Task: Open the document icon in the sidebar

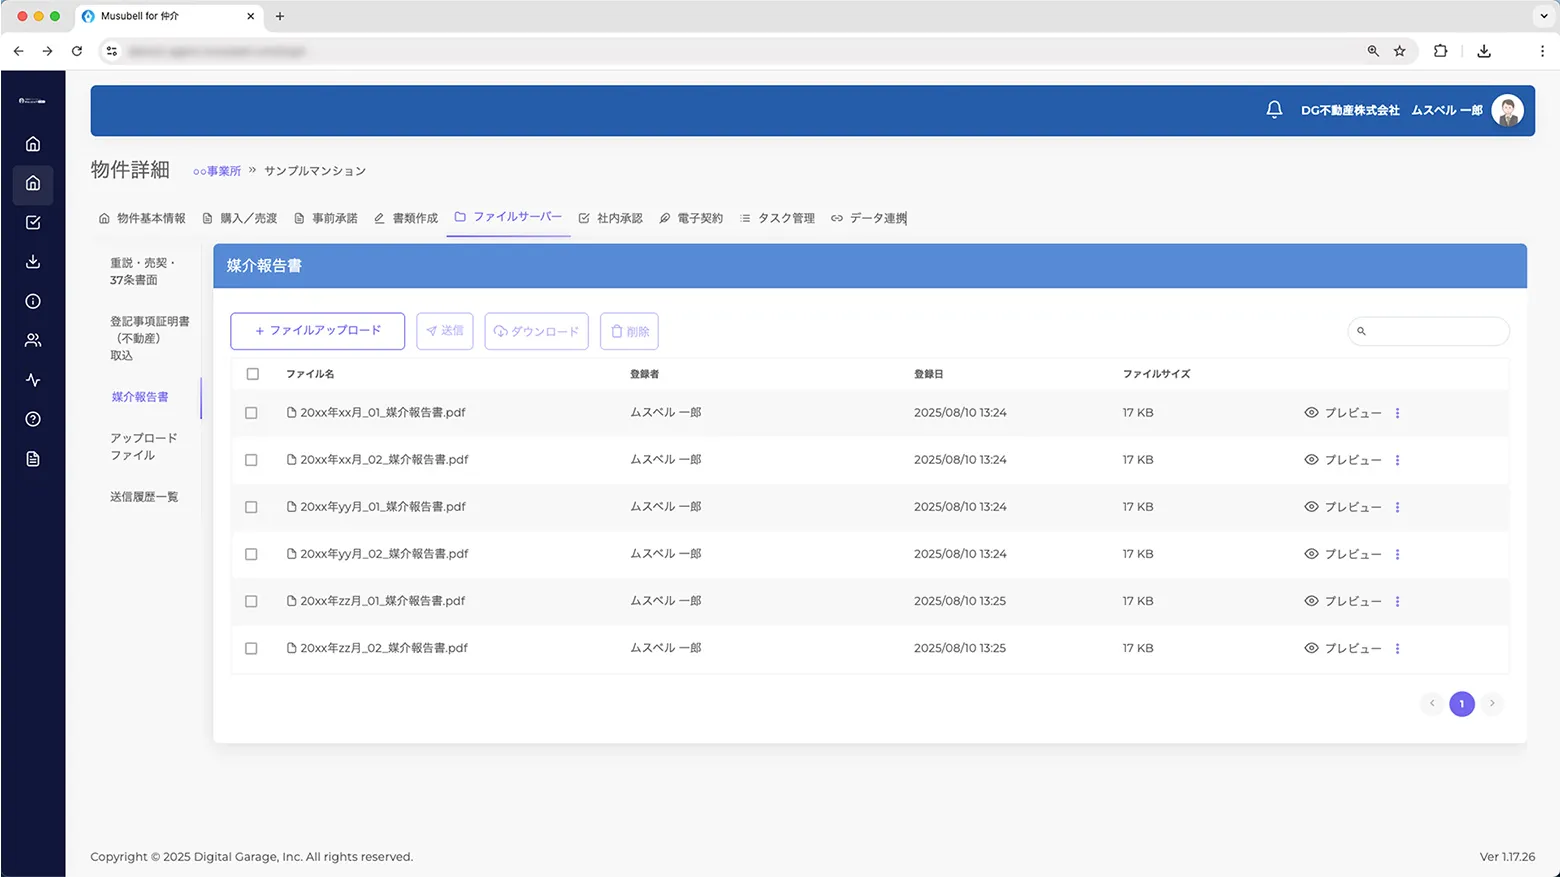Action: (x=33, y=459)
